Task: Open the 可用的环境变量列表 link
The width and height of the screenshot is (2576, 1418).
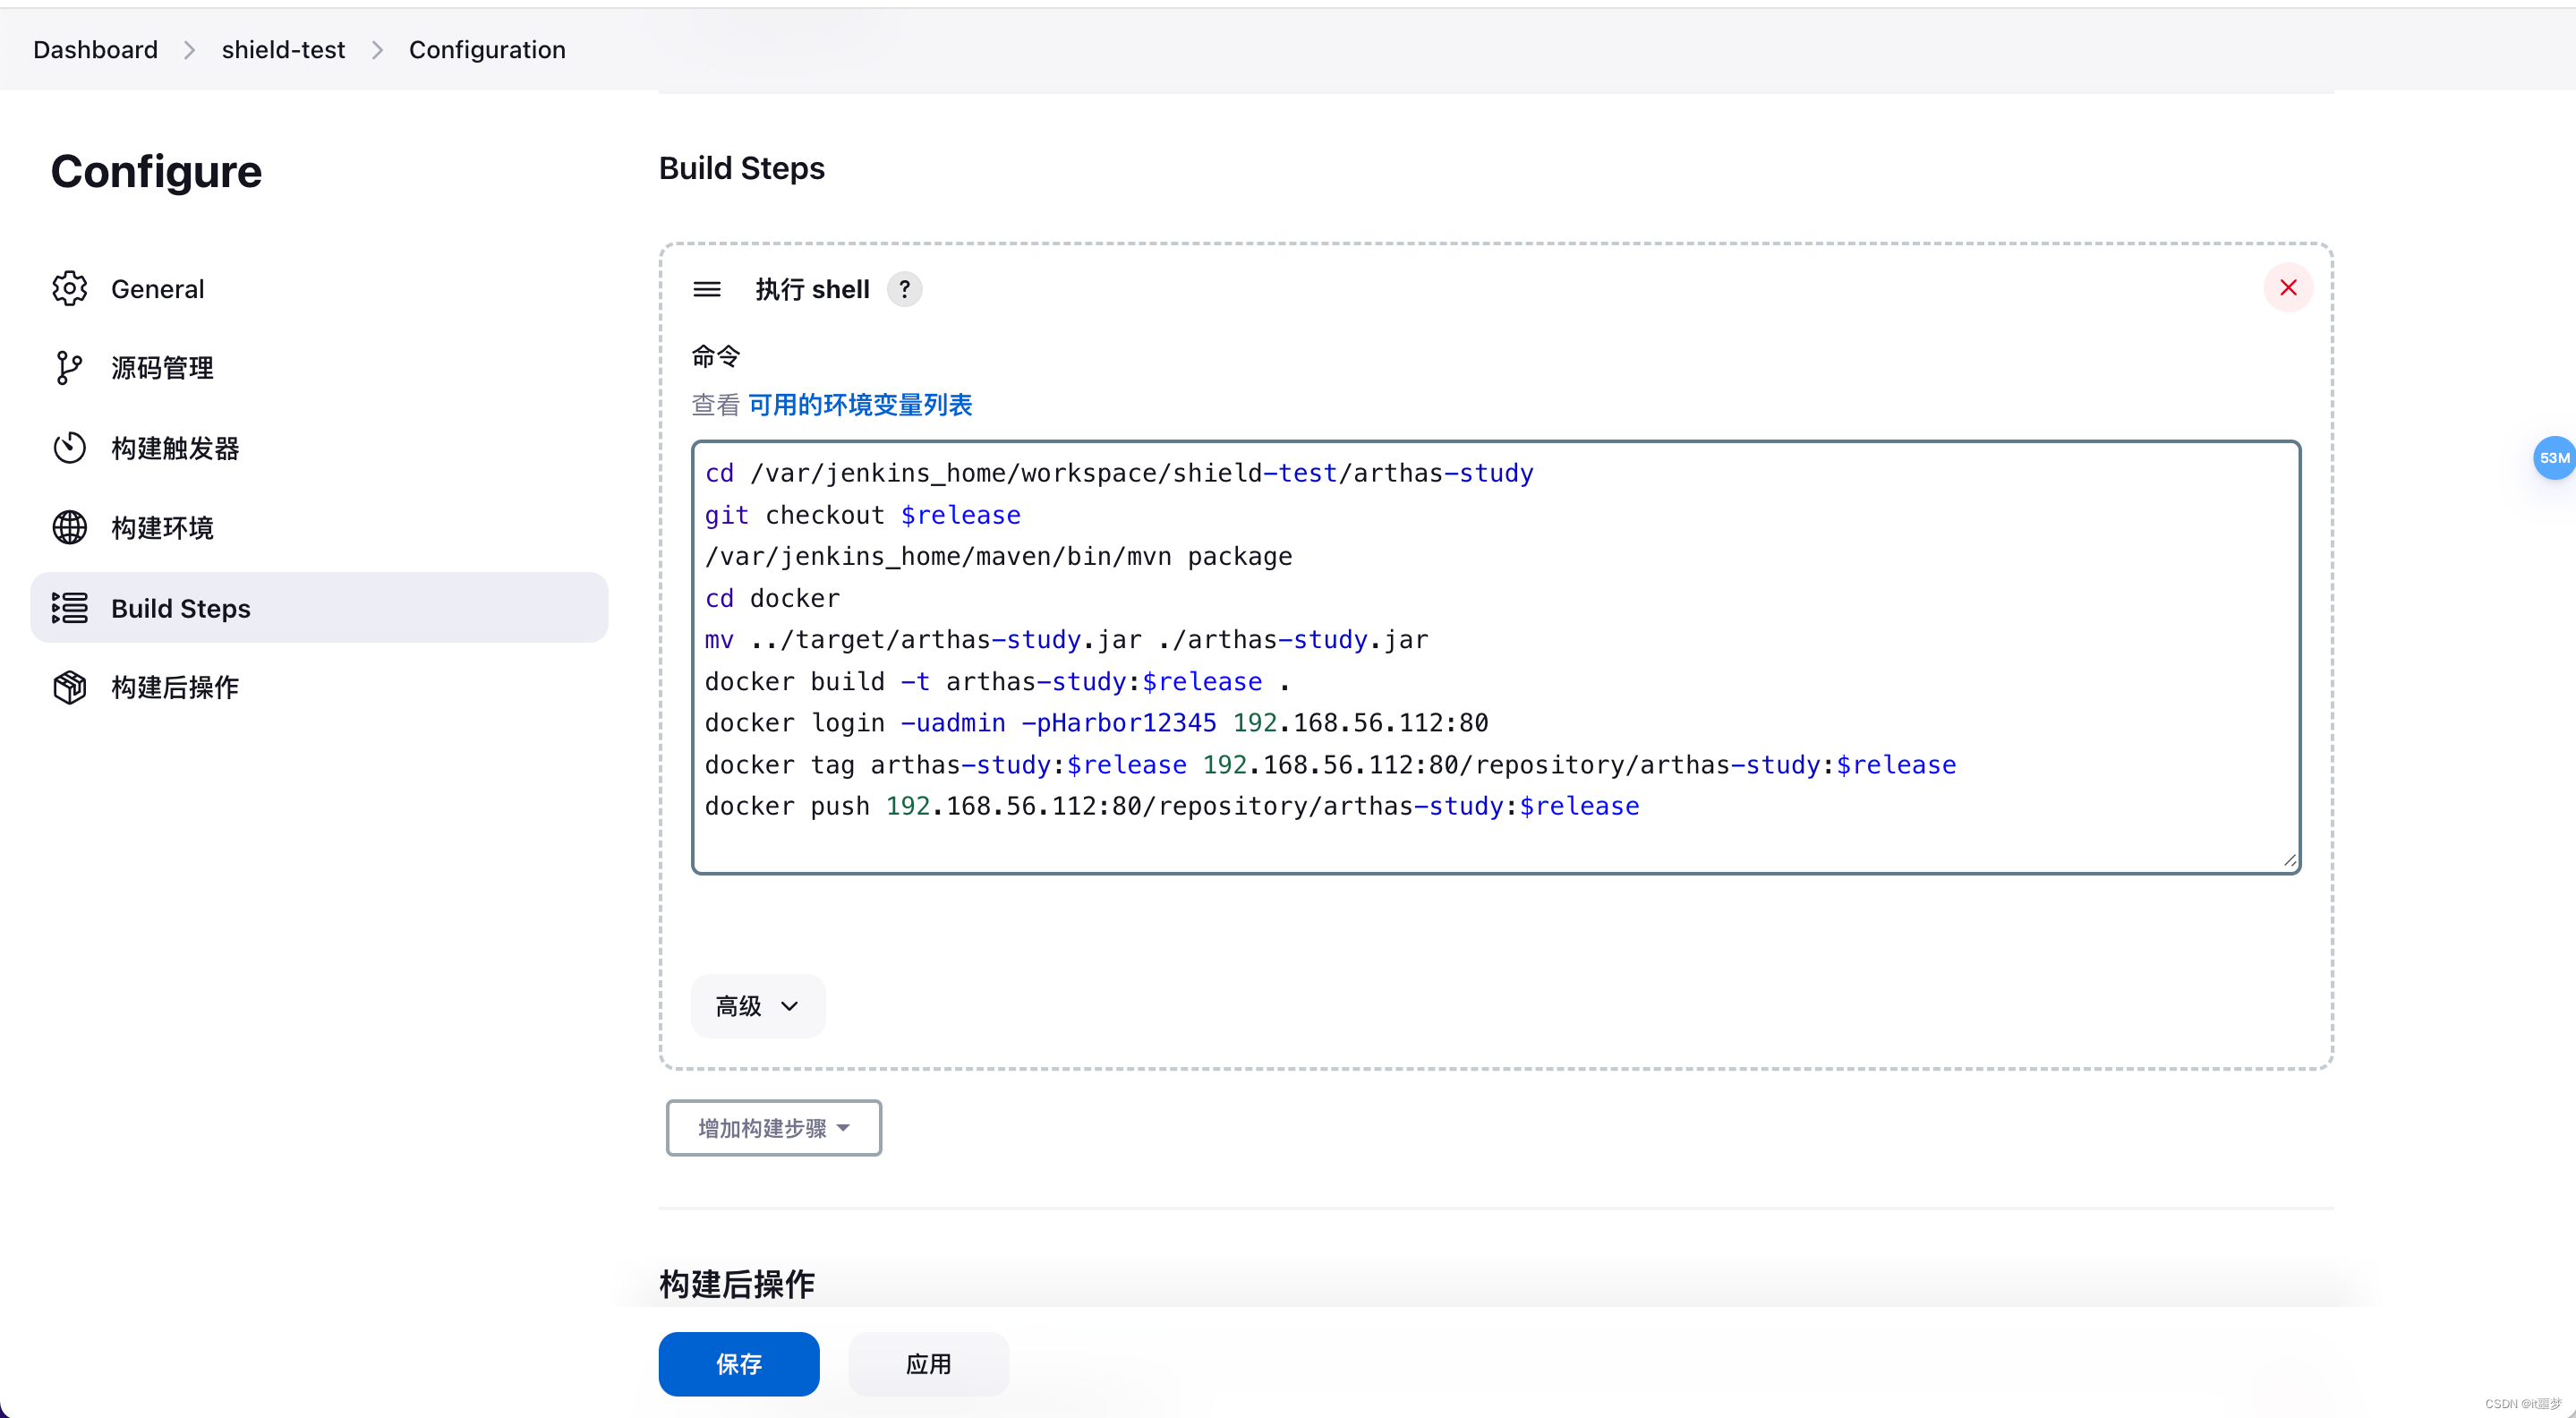Action: (x=859, y=405)
